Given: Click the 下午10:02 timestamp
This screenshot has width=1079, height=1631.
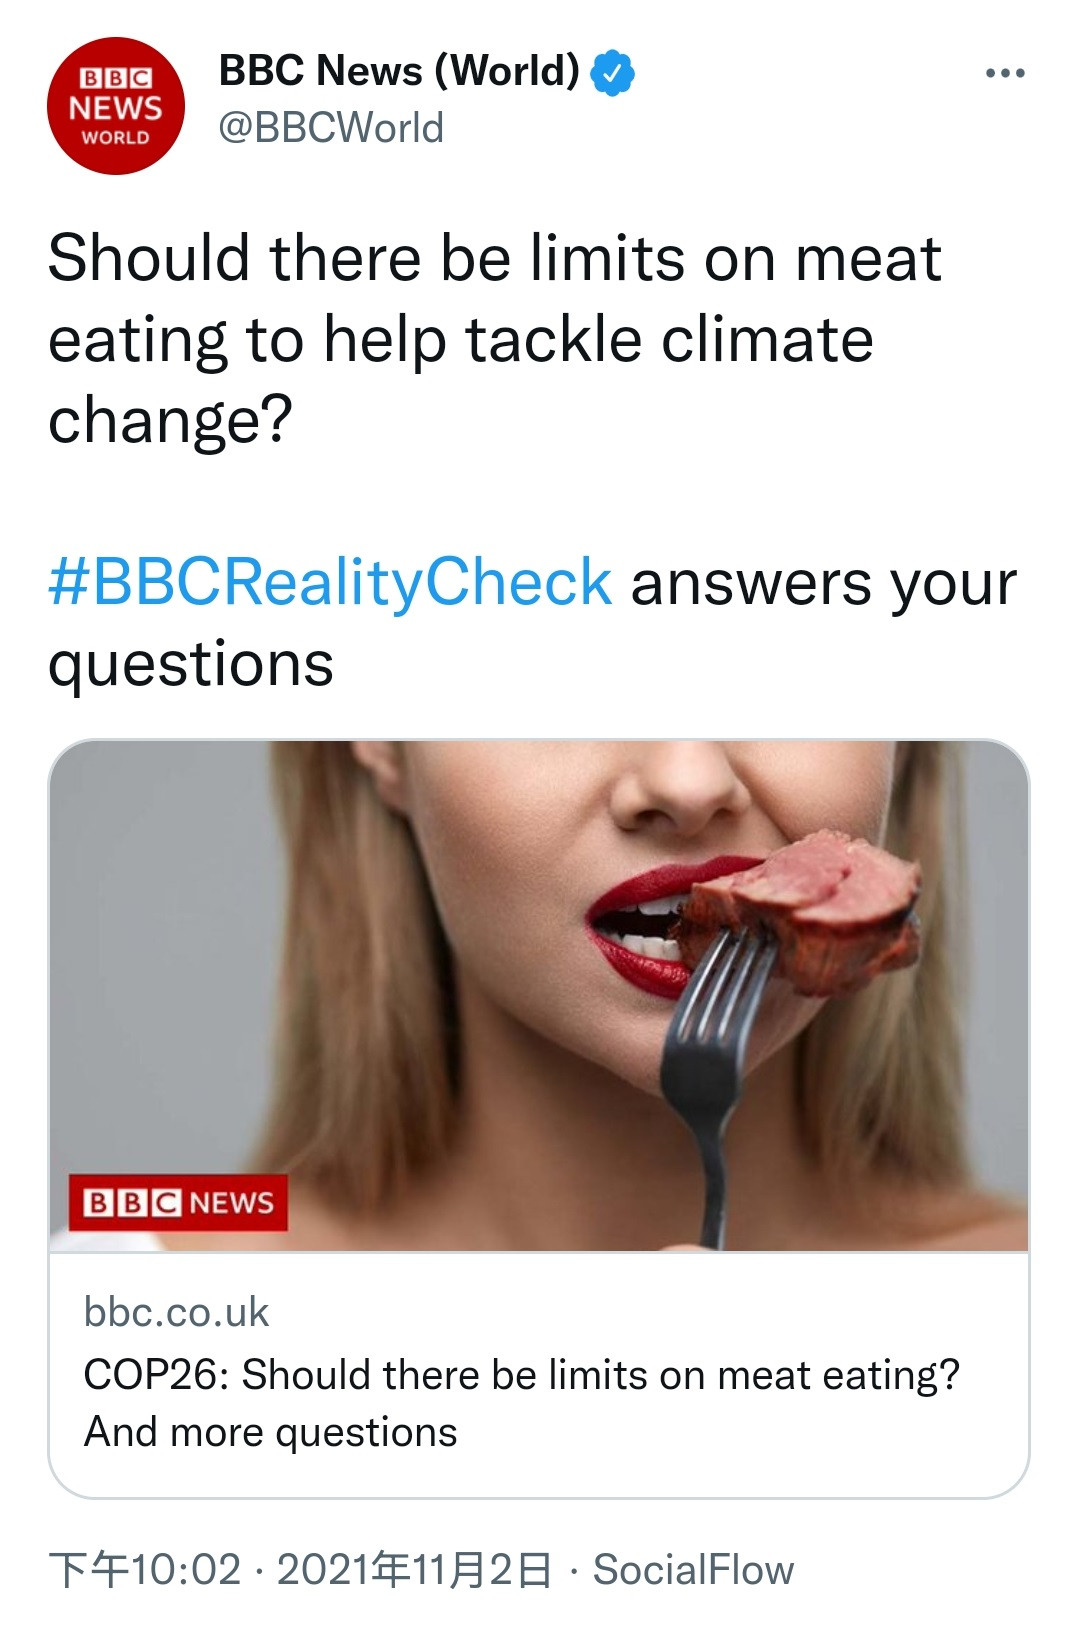Looking at the screenshot, I should click(x=145, y=1569).
